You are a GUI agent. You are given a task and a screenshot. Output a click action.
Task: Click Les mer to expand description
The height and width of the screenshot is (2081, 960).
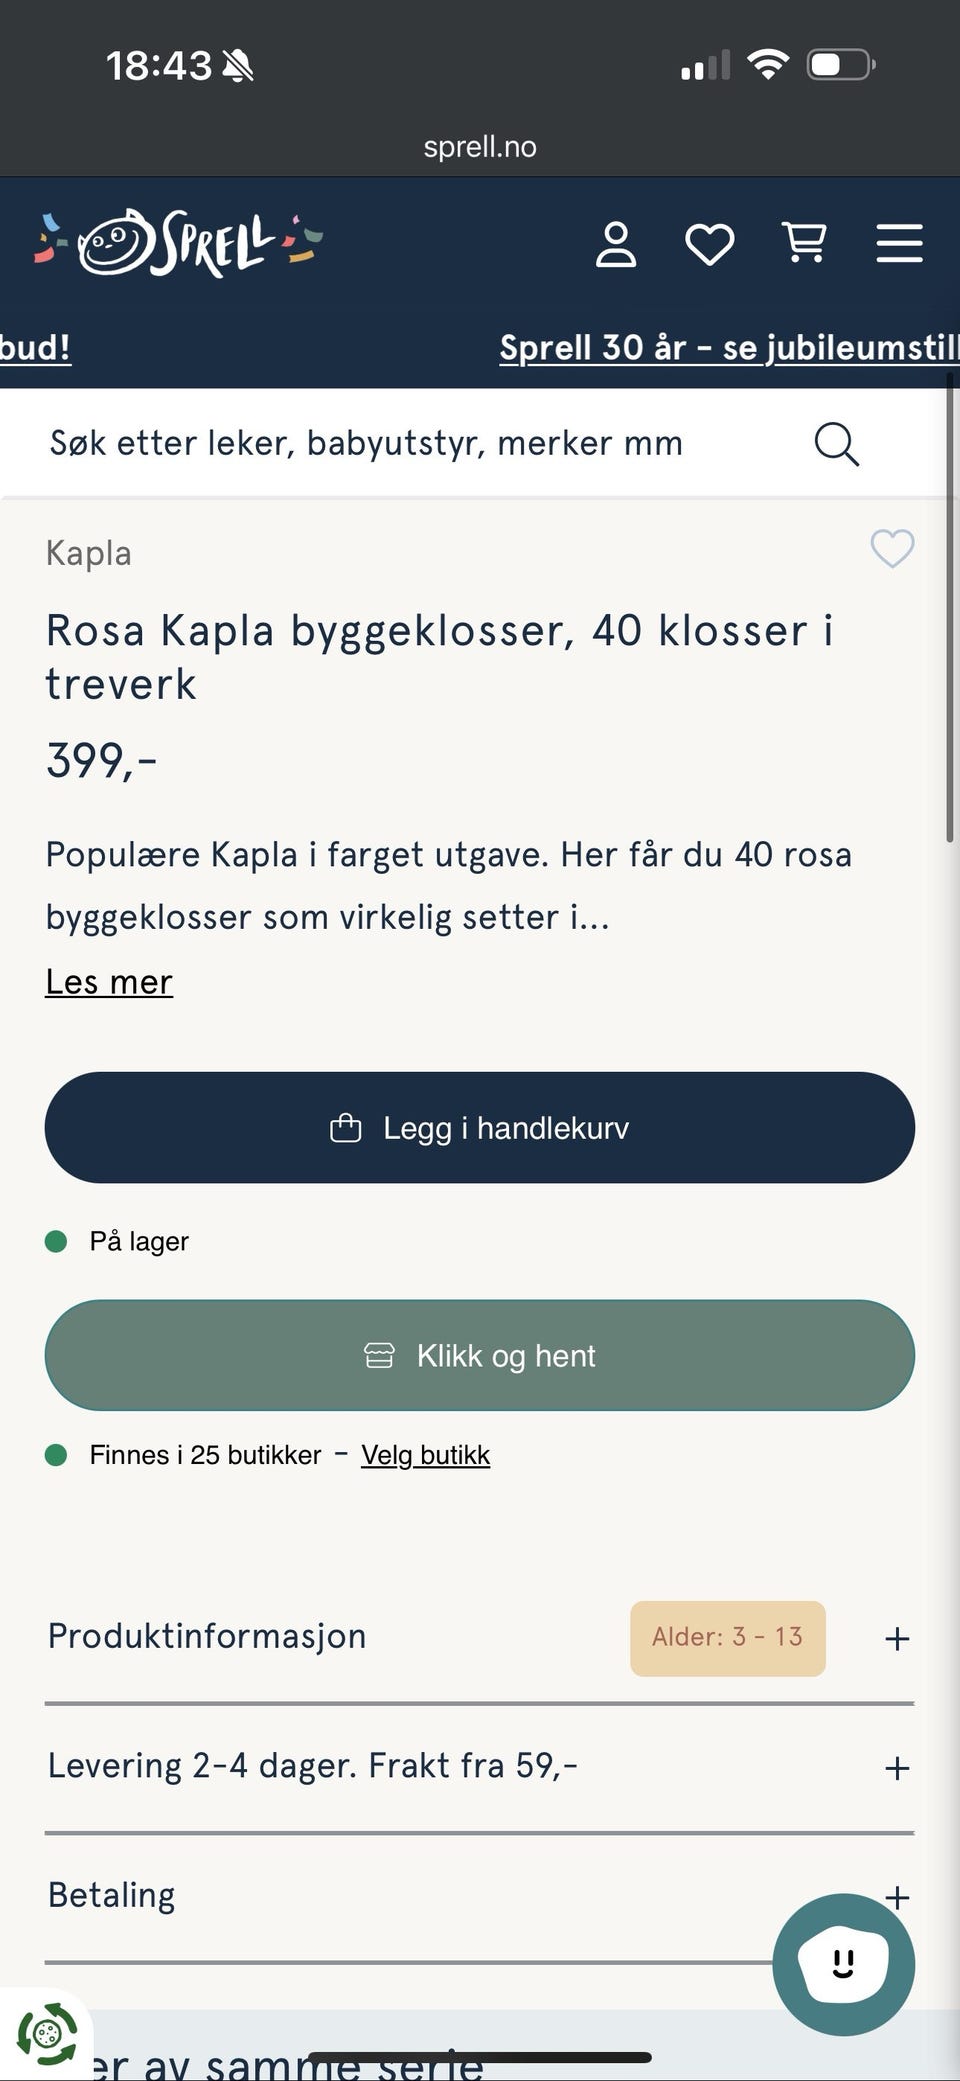click(109, 982)
